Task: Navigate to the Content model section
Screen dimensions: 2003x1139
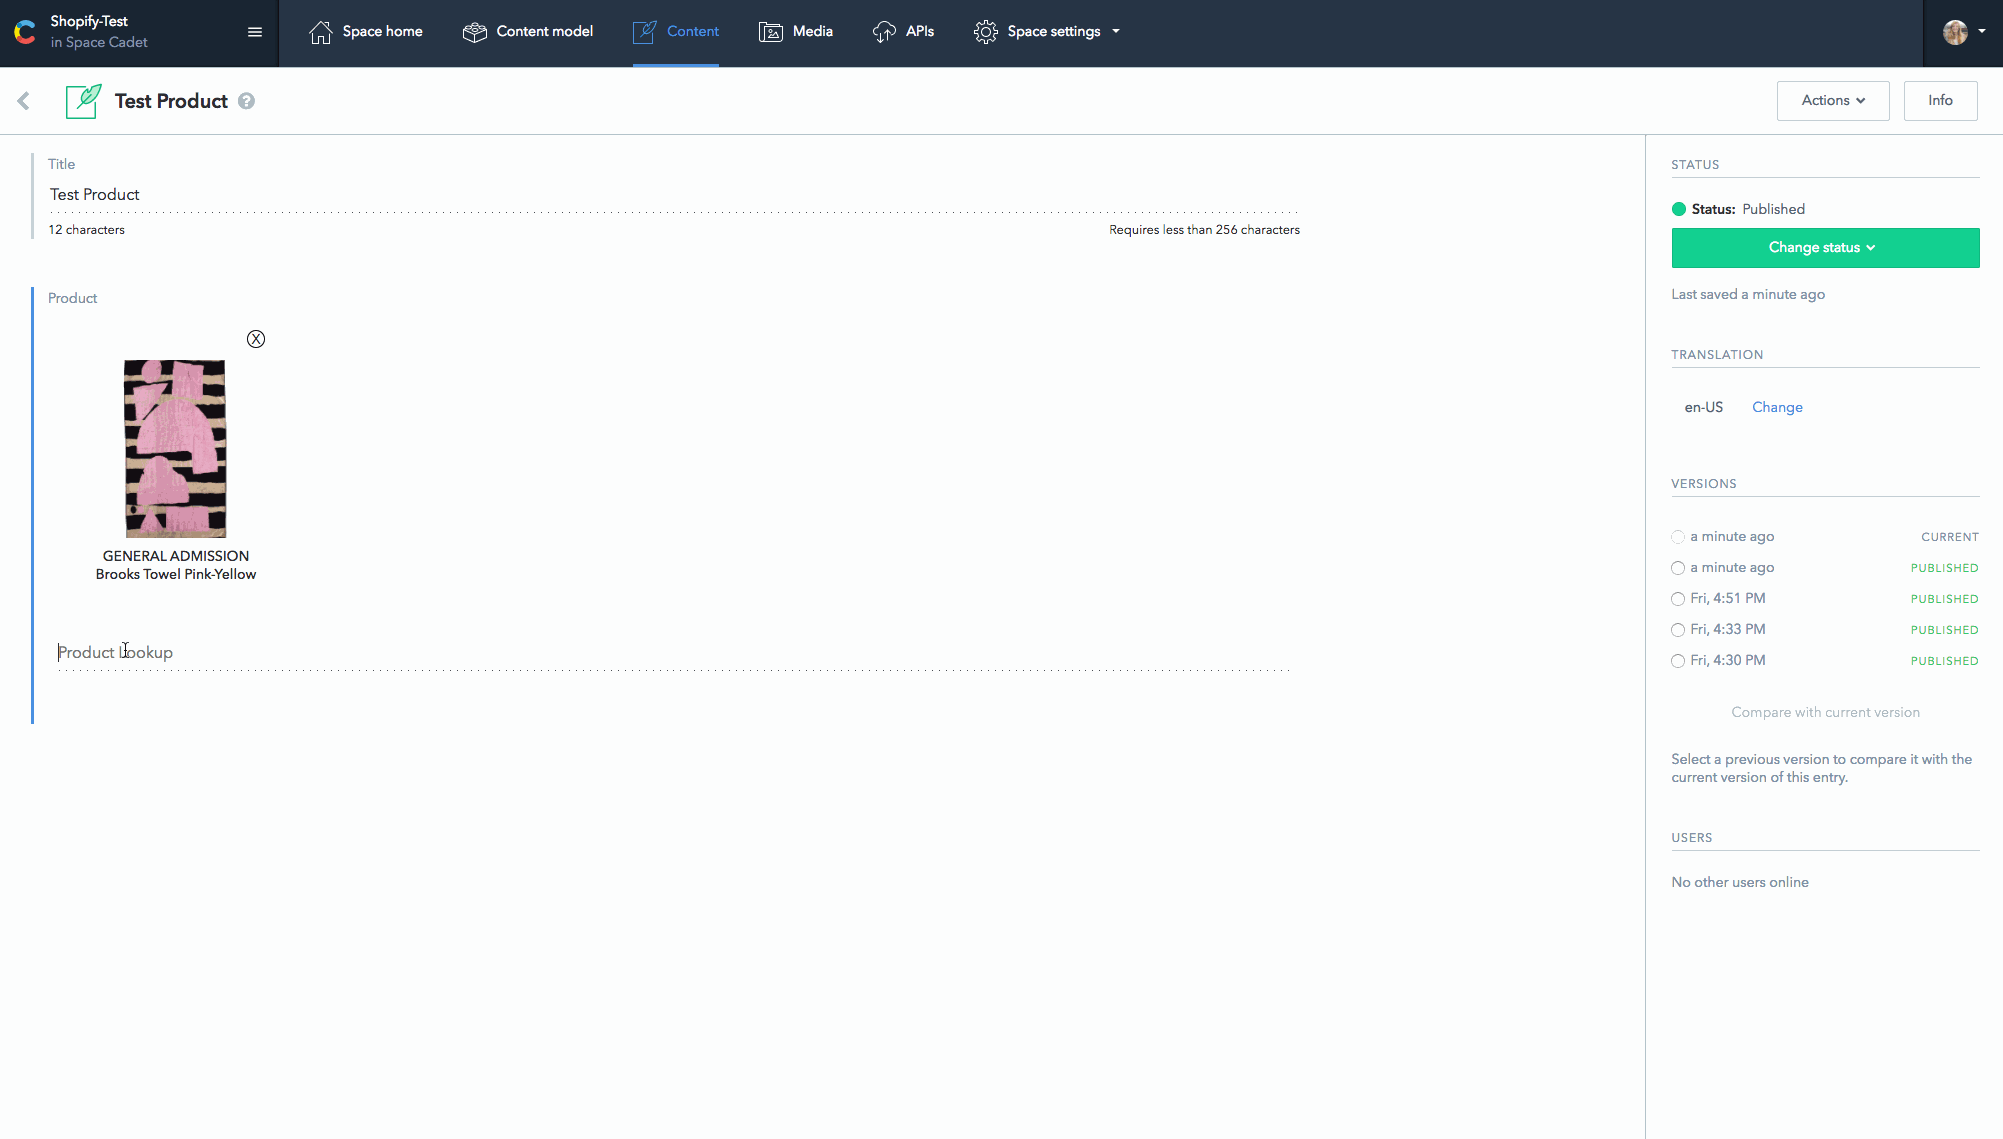Action: [528, 31]
